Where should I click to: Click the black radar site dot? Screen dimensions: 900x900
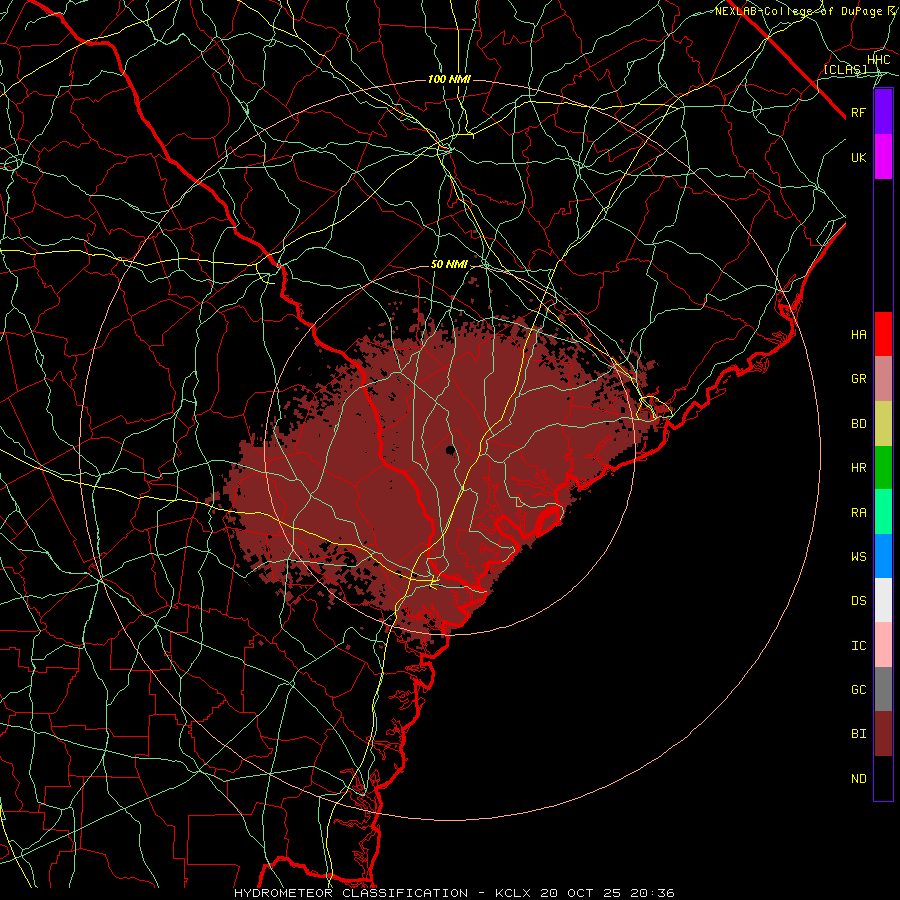tap(451, 449)
